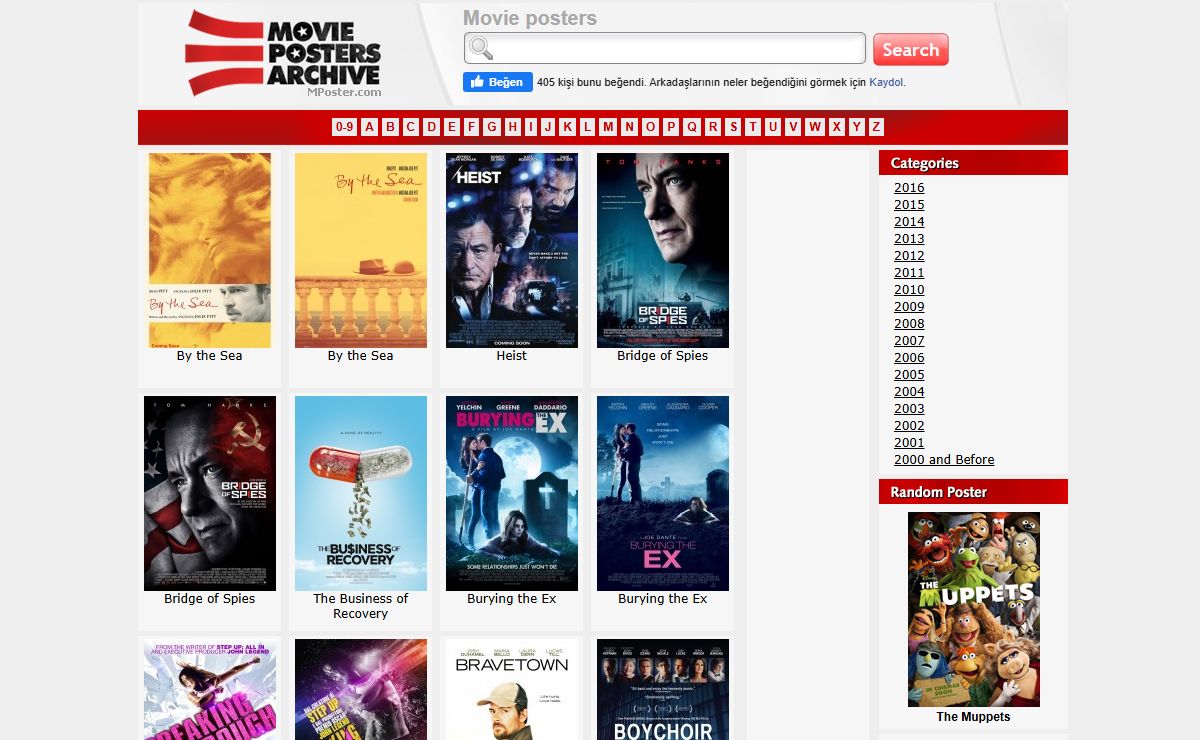Open the 2009 category
This screenshot has width=1200, height=740.
909,307
